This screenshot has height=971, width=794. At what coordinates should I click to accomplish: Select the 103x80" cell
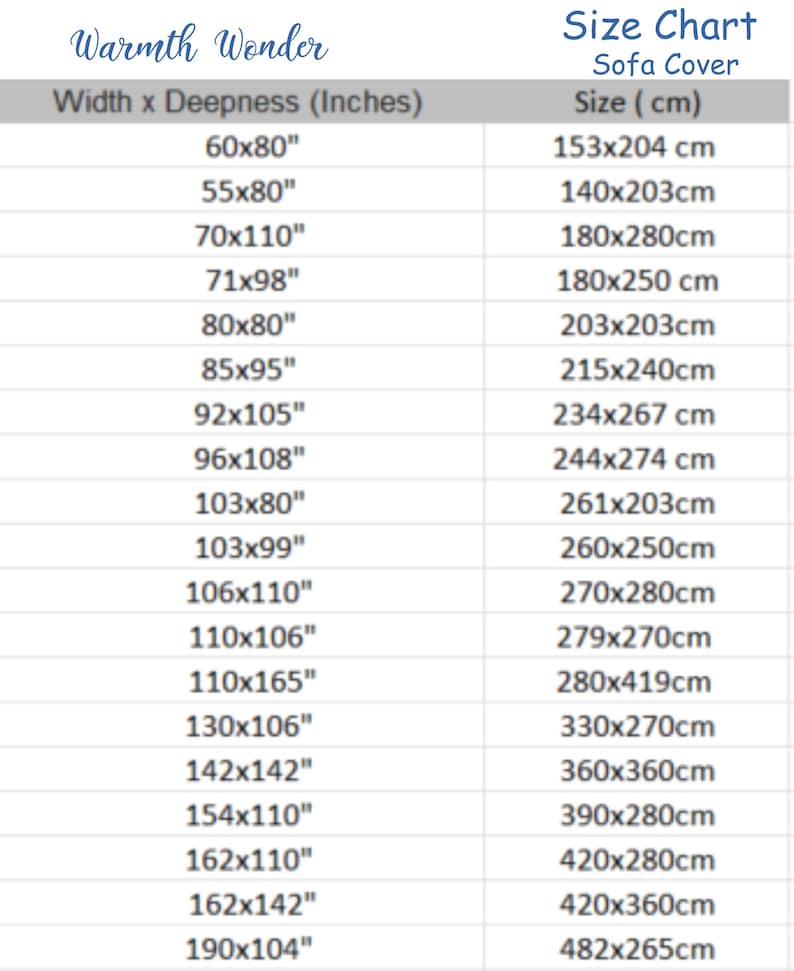[x=242, y=503]
